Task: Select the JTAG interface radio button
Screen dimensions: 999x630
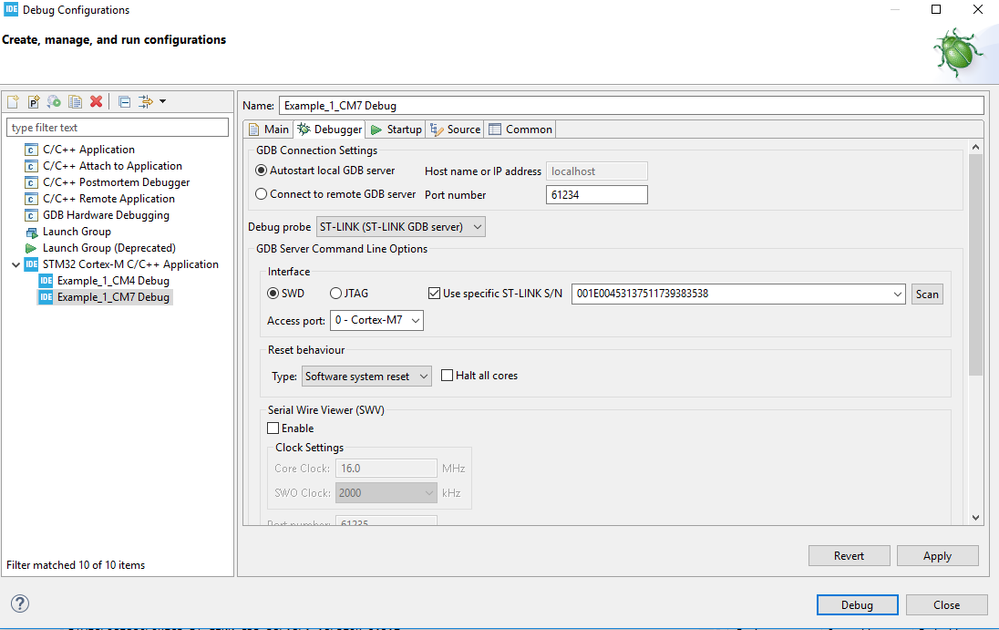Action: tap(336, 293)
